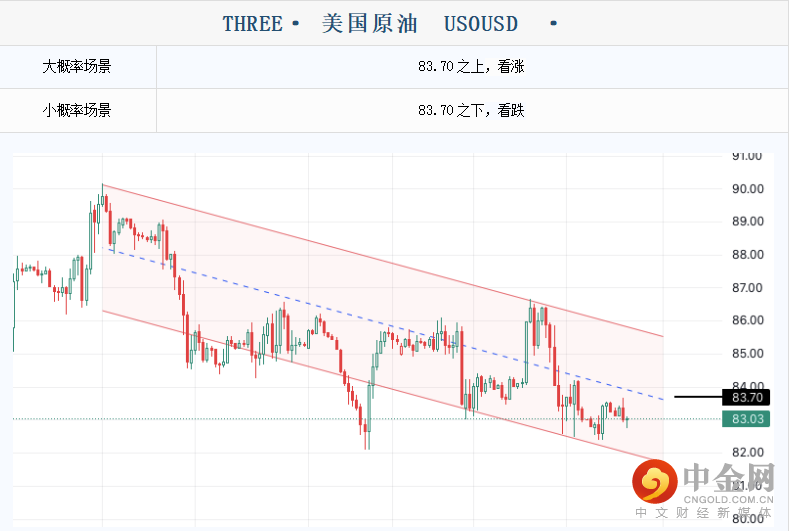Click the 91.00 price axis label
789x531 pixels.
pos(747,156)
